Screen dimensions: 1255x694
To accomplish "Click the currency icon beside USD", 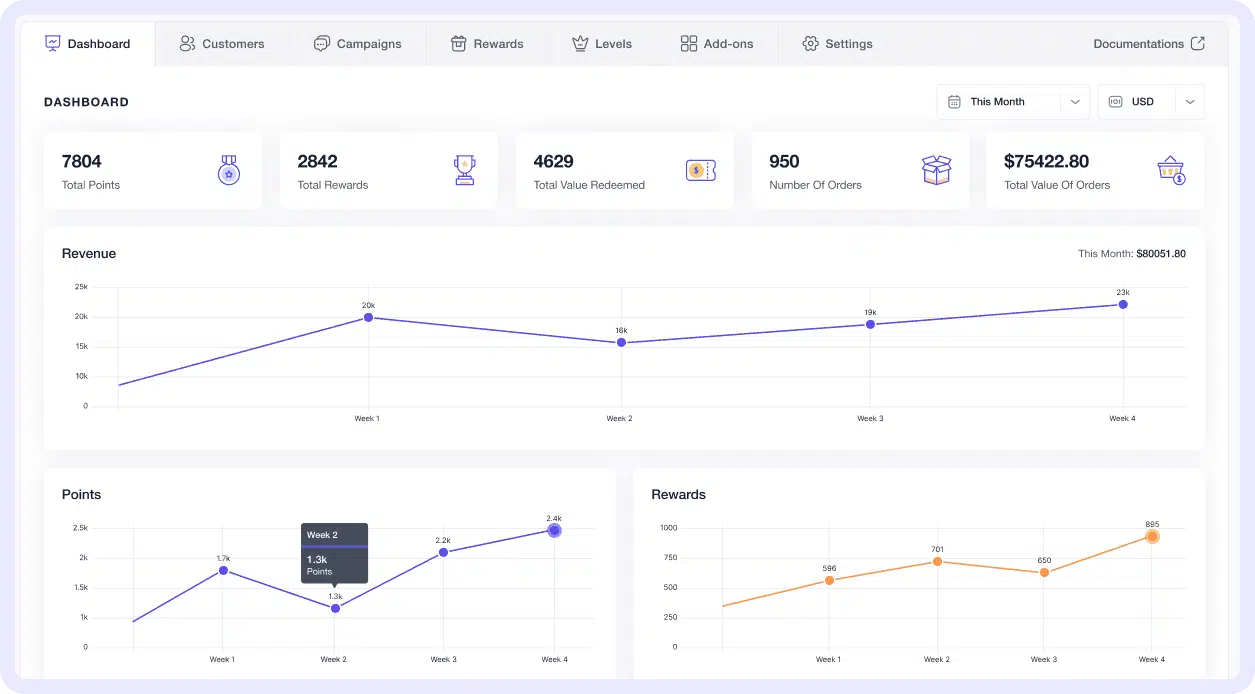I will click(1116, 102).
